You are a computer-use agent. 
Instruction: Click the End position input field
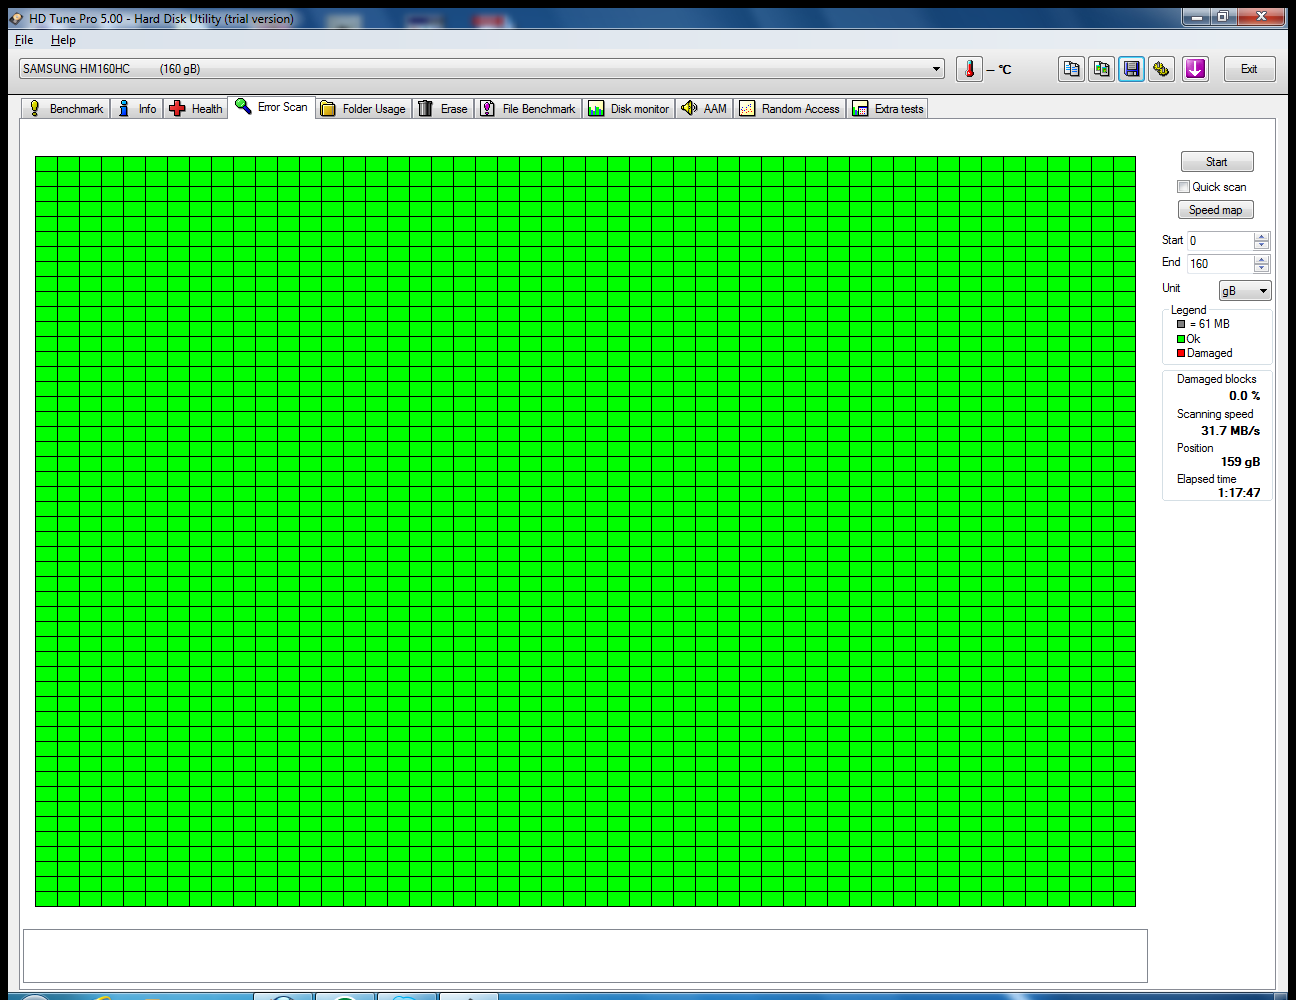point(1220,264)
